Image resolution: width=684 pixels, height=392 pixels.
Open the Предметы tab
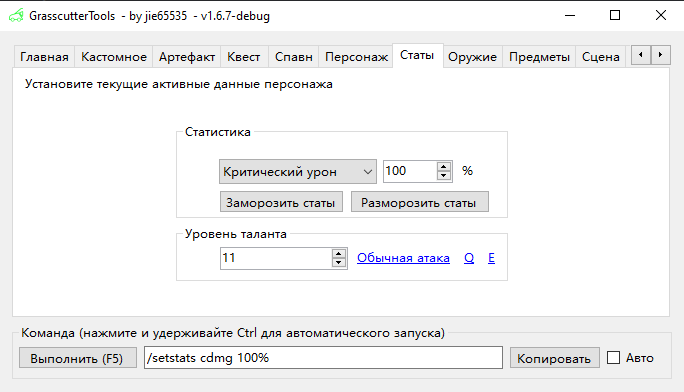point(539,57)
